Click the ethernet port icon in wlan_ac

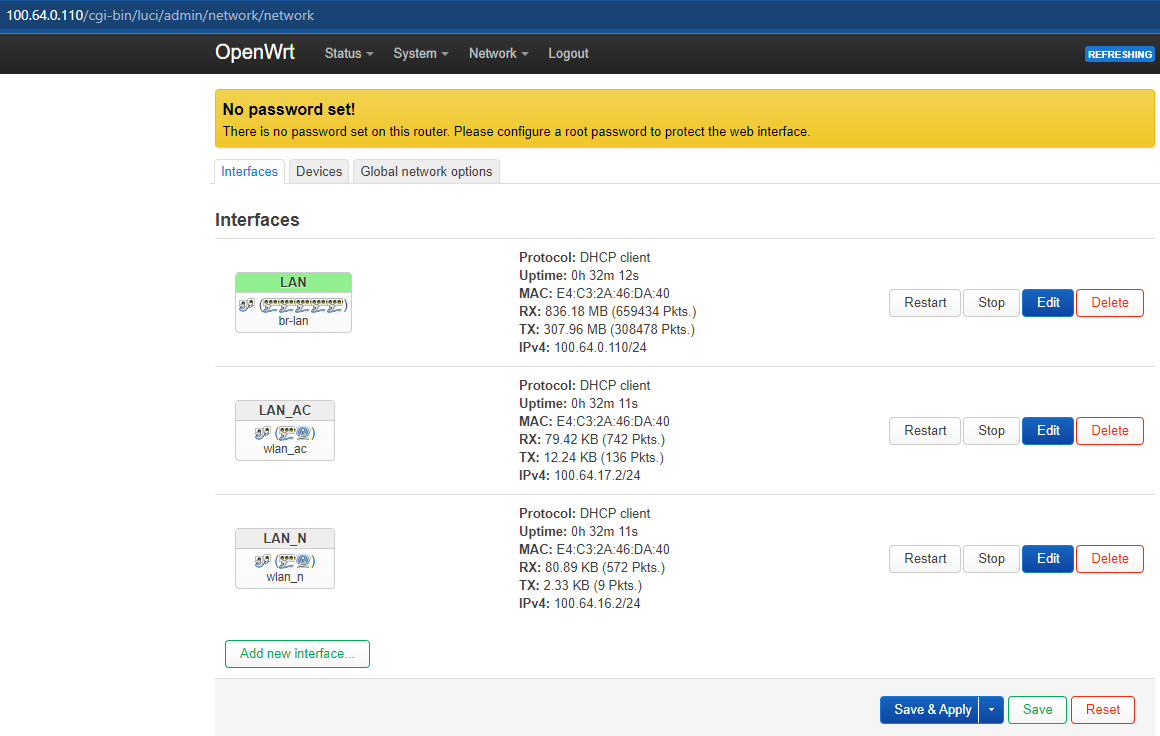pos(286,433)
